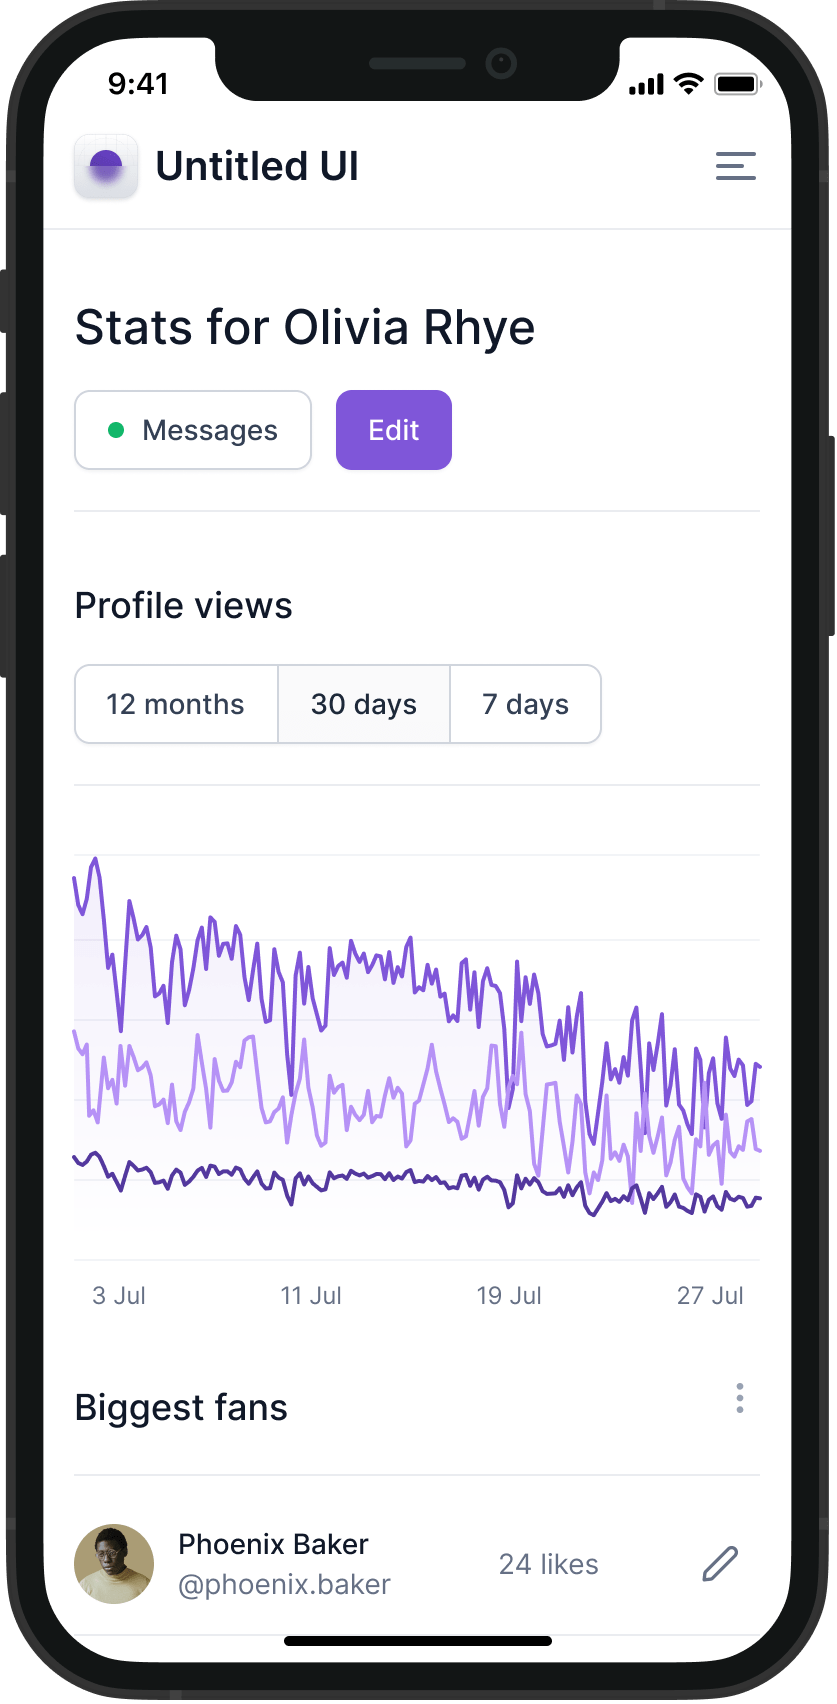
Task: Tap the Untitled UI title text
Action: click(257, 166)
